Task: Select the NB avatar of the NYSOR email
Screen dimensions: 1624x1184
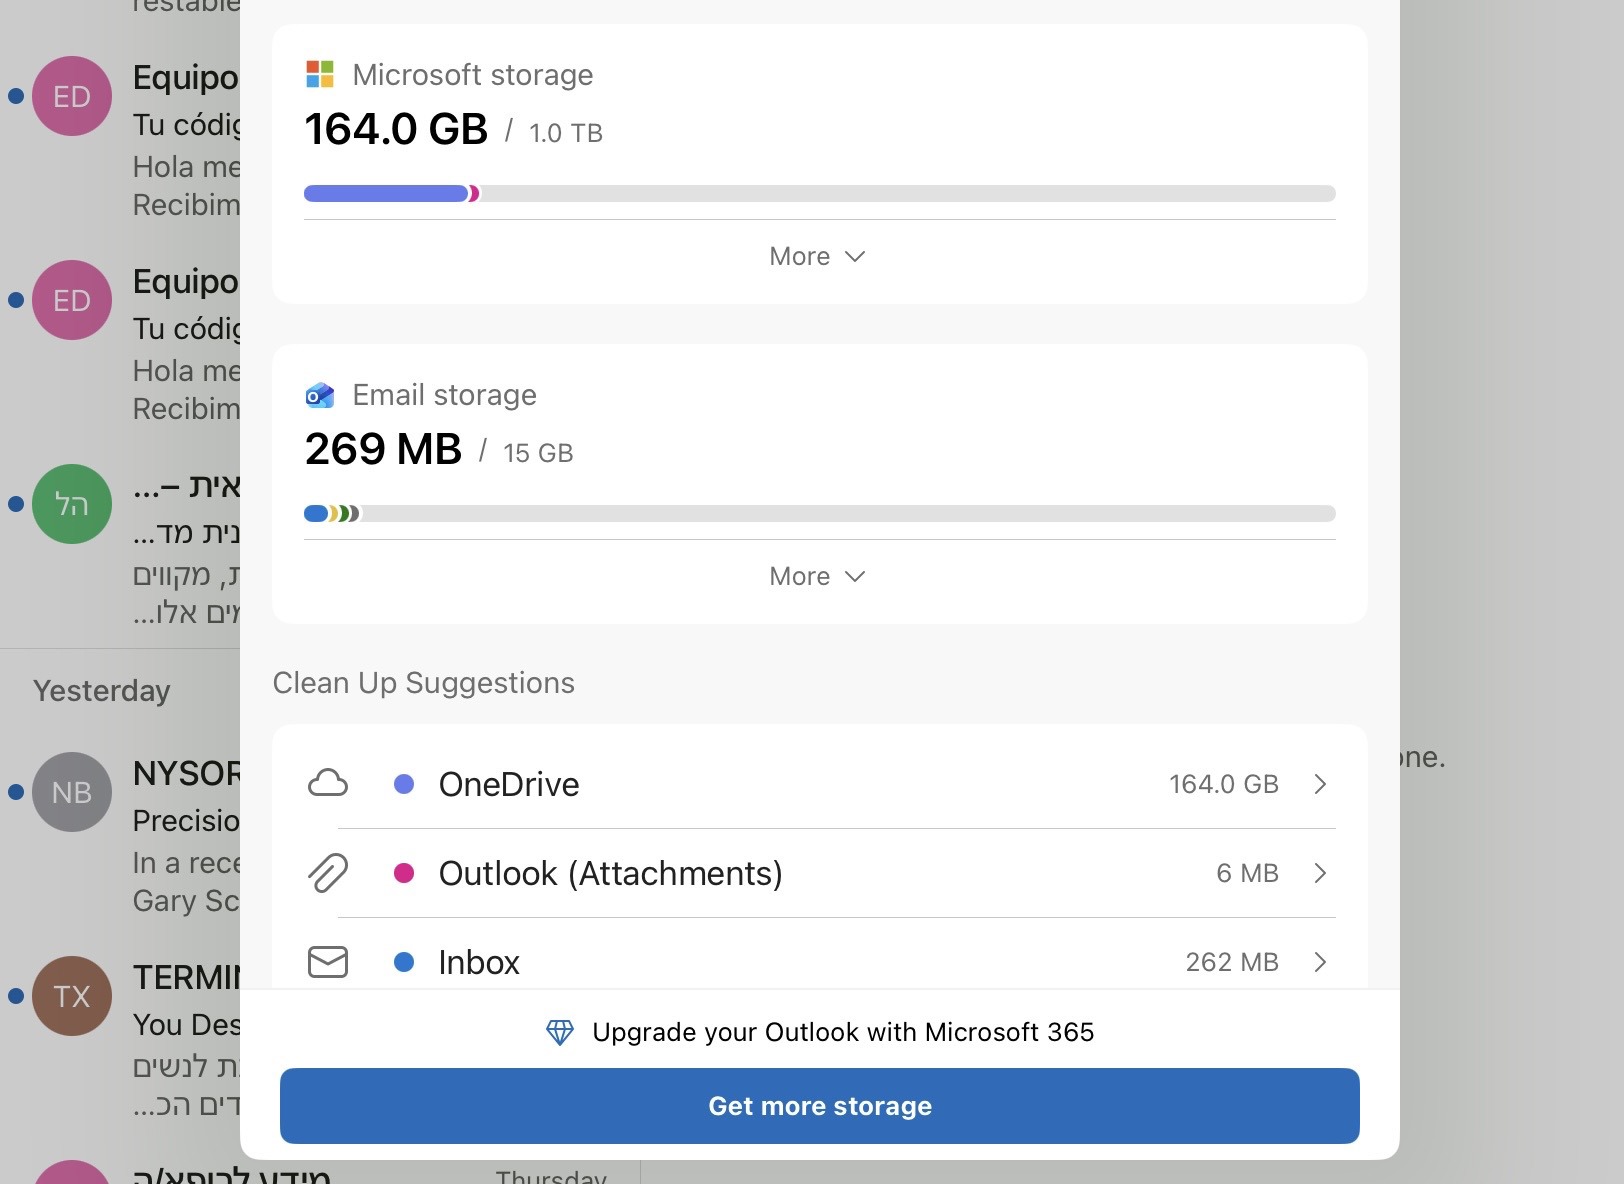Action: [x=72, y=792]
